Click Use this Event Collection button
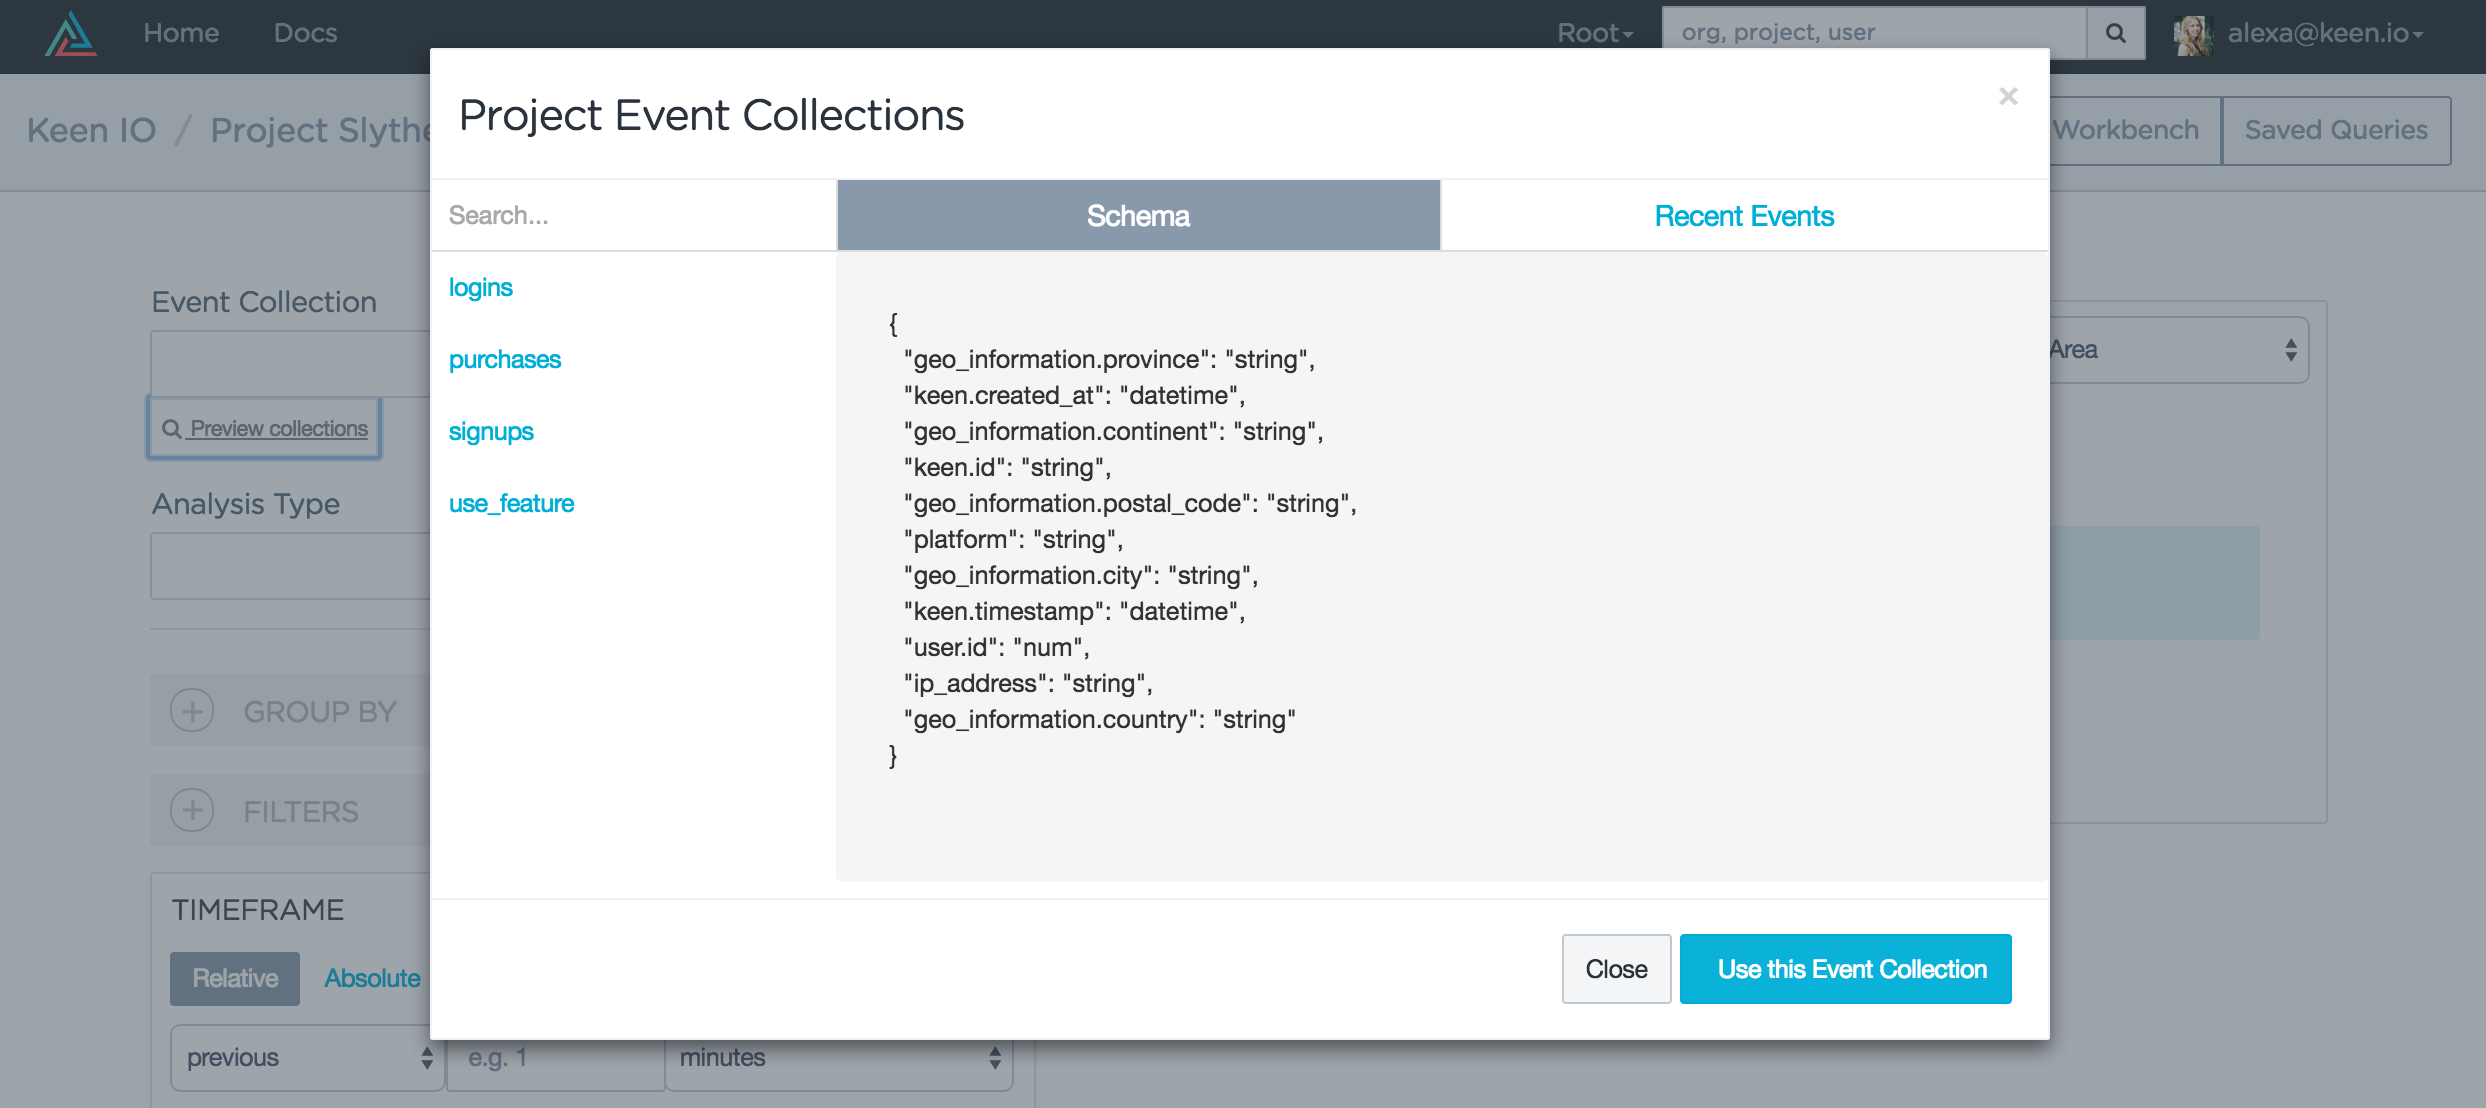2486x1108 pixels. point(1845,969)
